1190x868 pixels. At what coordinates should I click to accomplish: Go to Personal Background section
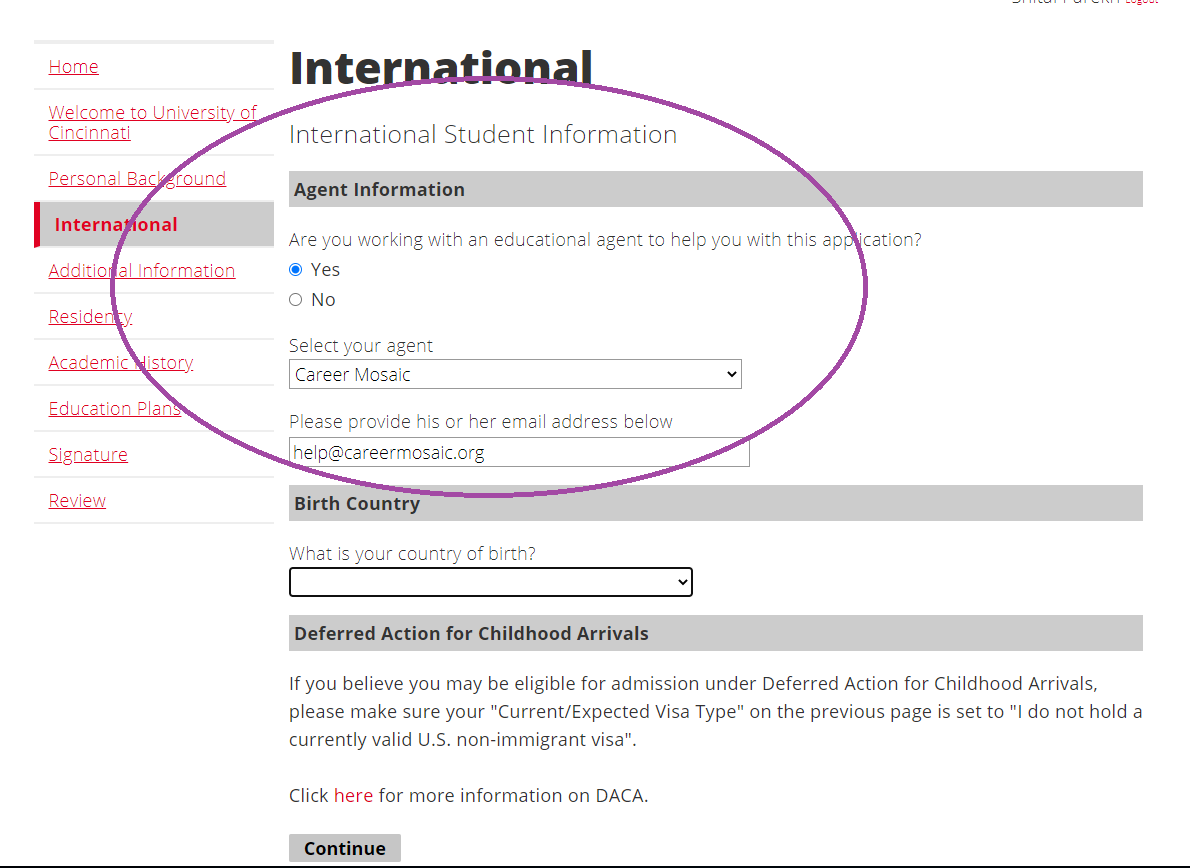click(x=137, y=178)
